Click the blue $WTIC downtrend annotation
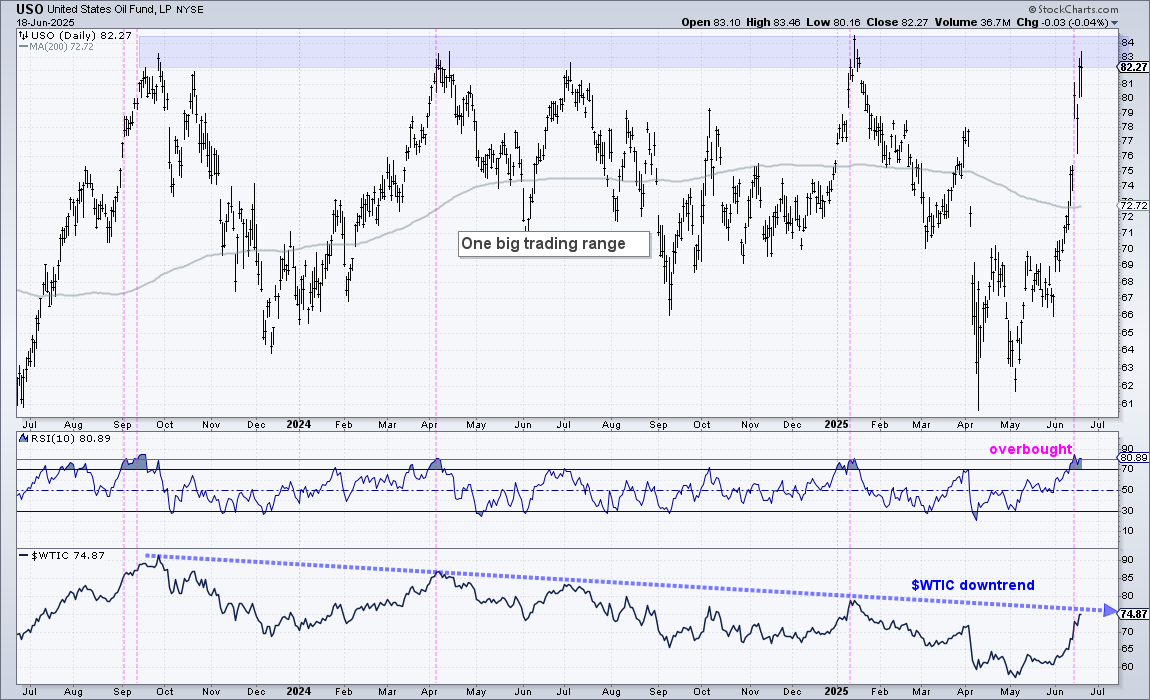Viewport: 1150px width, 700px height. point(973,585)
